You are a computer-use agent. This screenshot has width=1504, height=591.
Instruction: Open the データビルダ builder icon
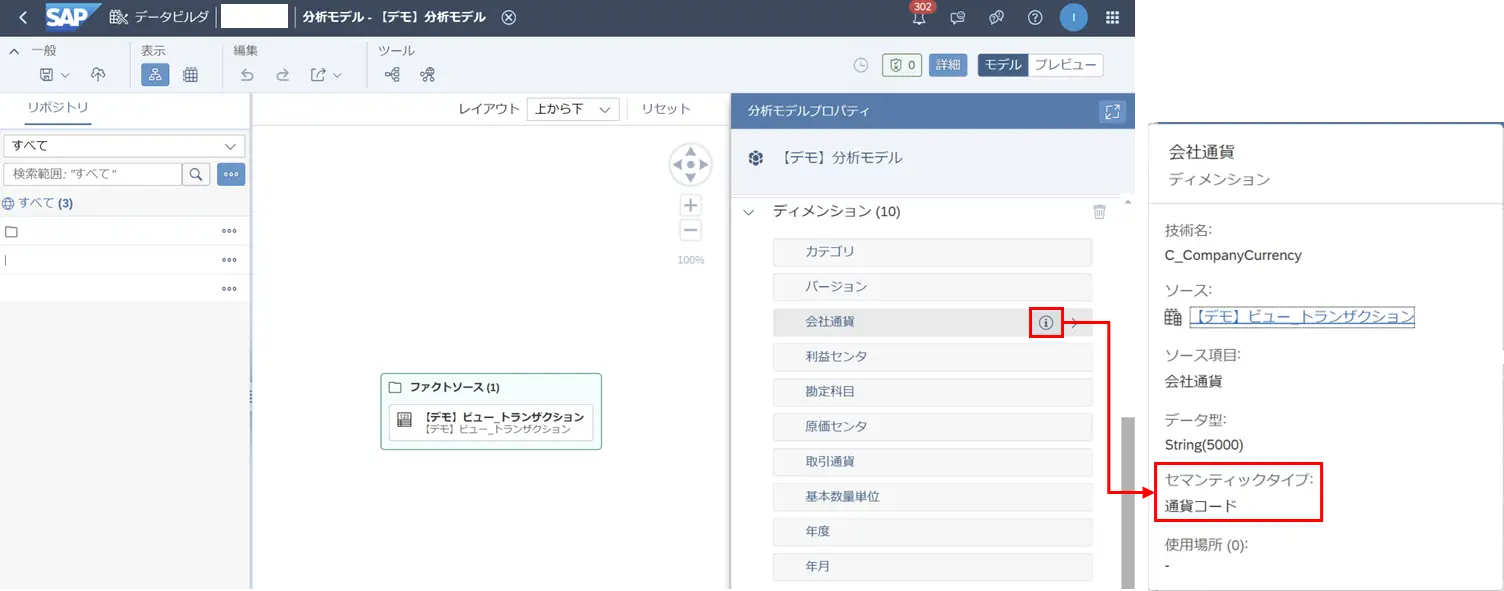(119, 17)
